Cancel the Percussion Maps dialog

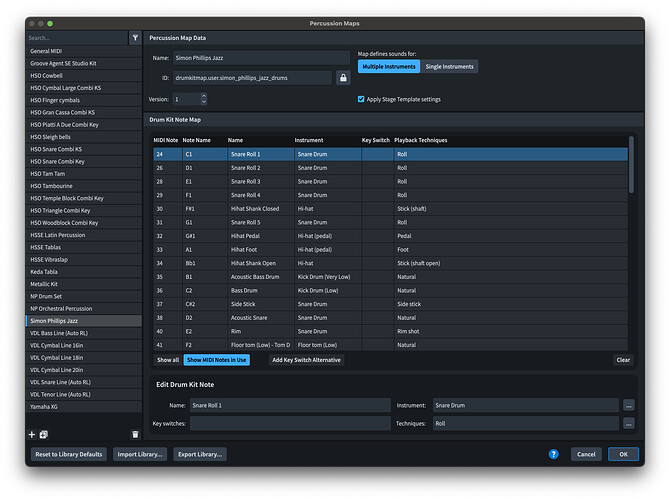click(586, 454)
